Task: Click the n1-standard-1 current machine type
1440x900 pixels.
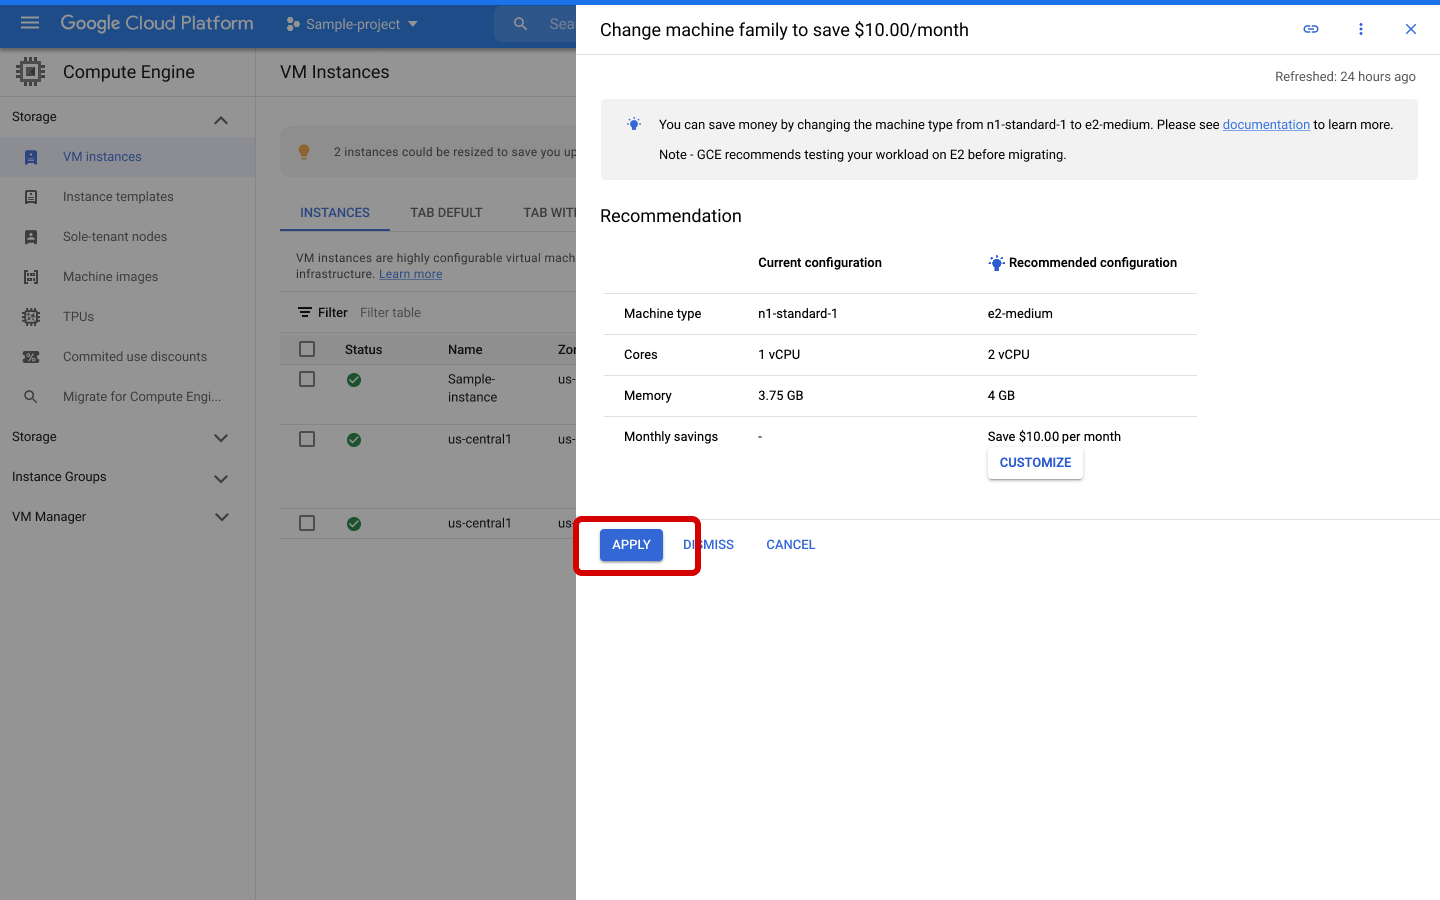Action: 798,314
